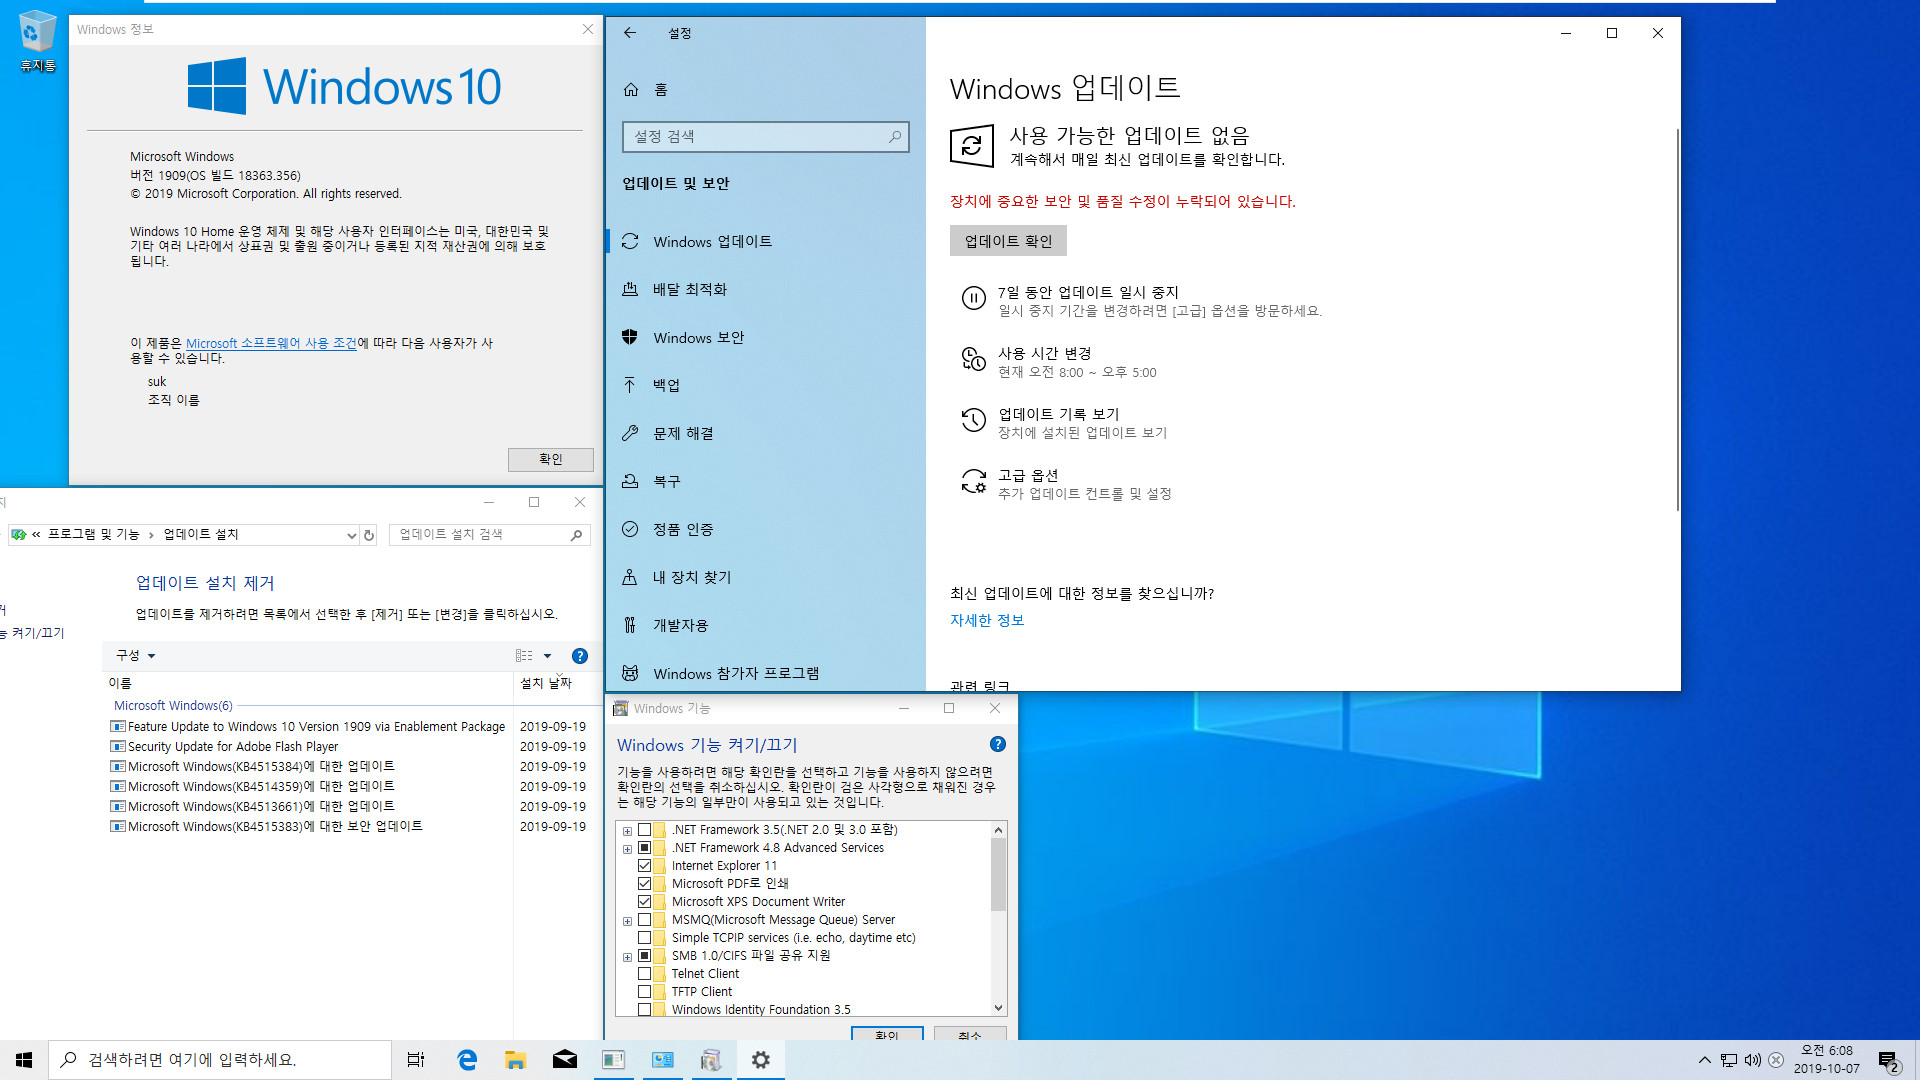
Task: Click the help icon in 업데이트 설치 window
Action: click(580, 656)
